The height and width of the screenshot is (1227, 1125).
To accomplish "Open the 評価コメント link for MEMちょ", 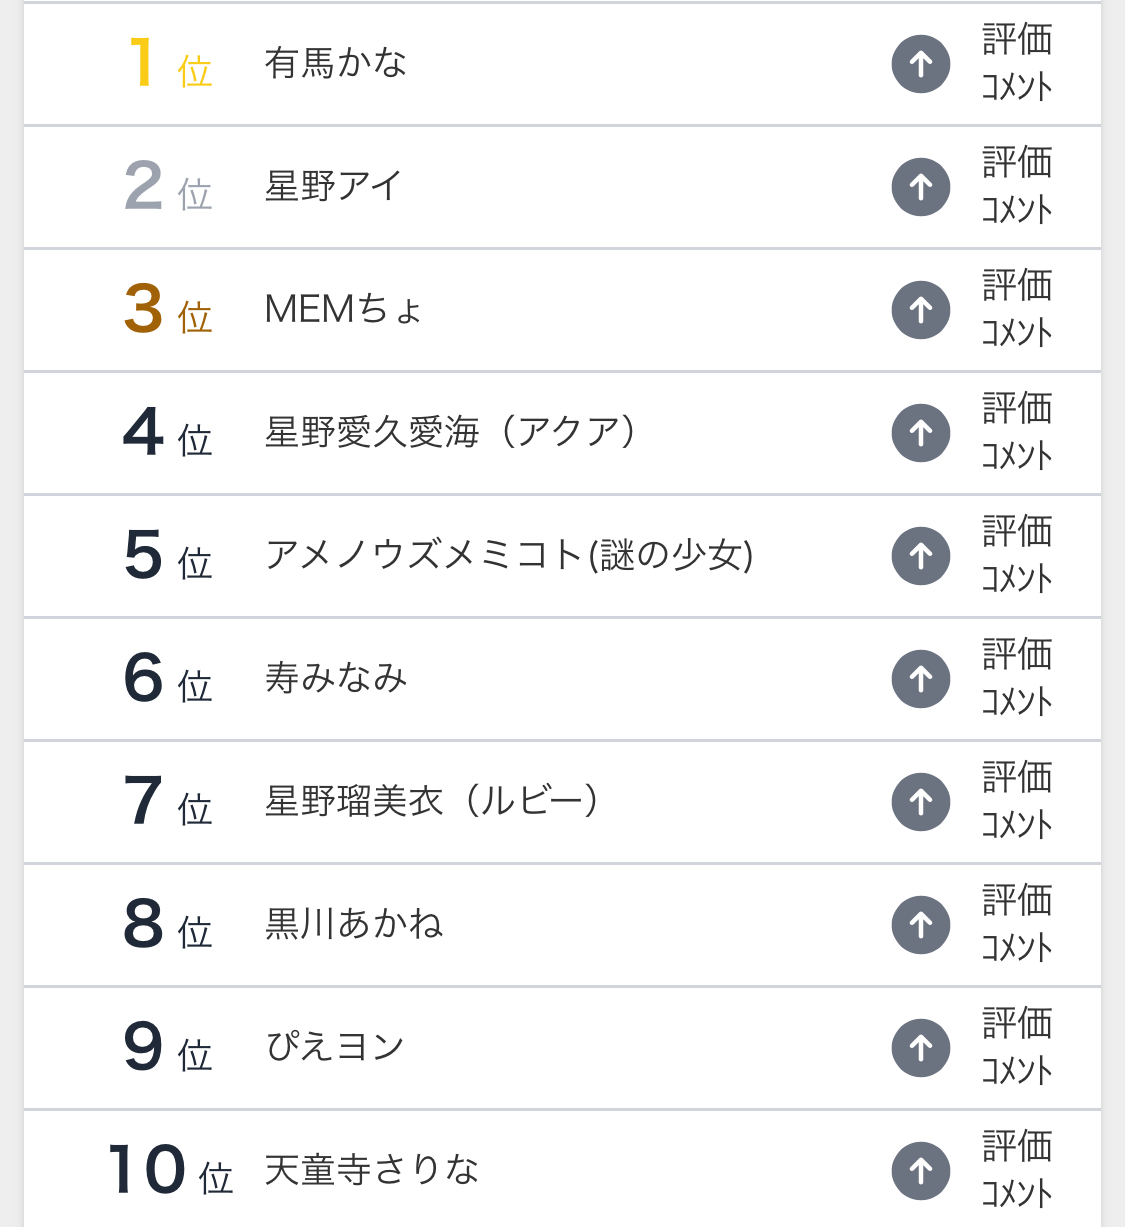I will [x=1016, y=310].
